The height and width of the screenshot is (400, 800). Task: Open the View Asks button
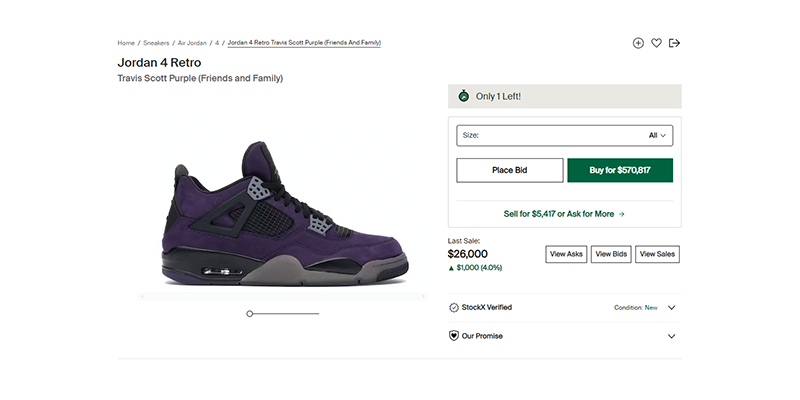566,254
